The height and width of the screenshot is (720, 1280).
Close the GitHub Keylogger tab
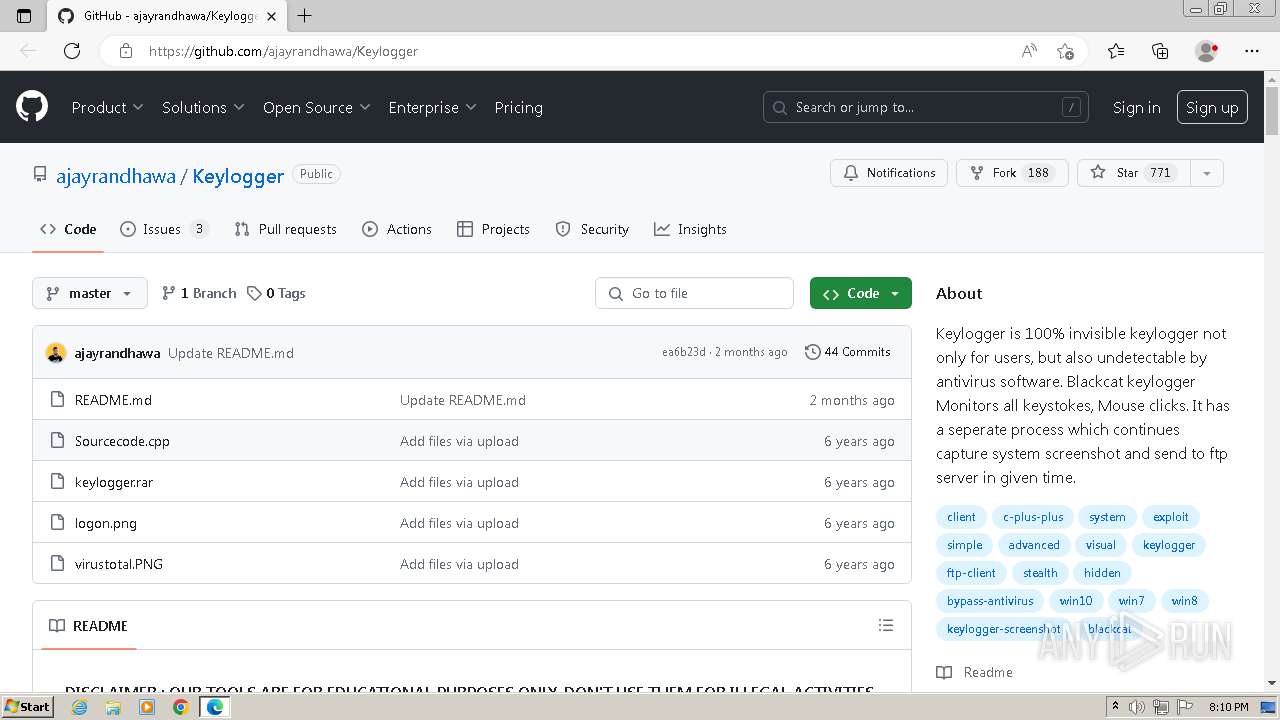tap(271, 16)
